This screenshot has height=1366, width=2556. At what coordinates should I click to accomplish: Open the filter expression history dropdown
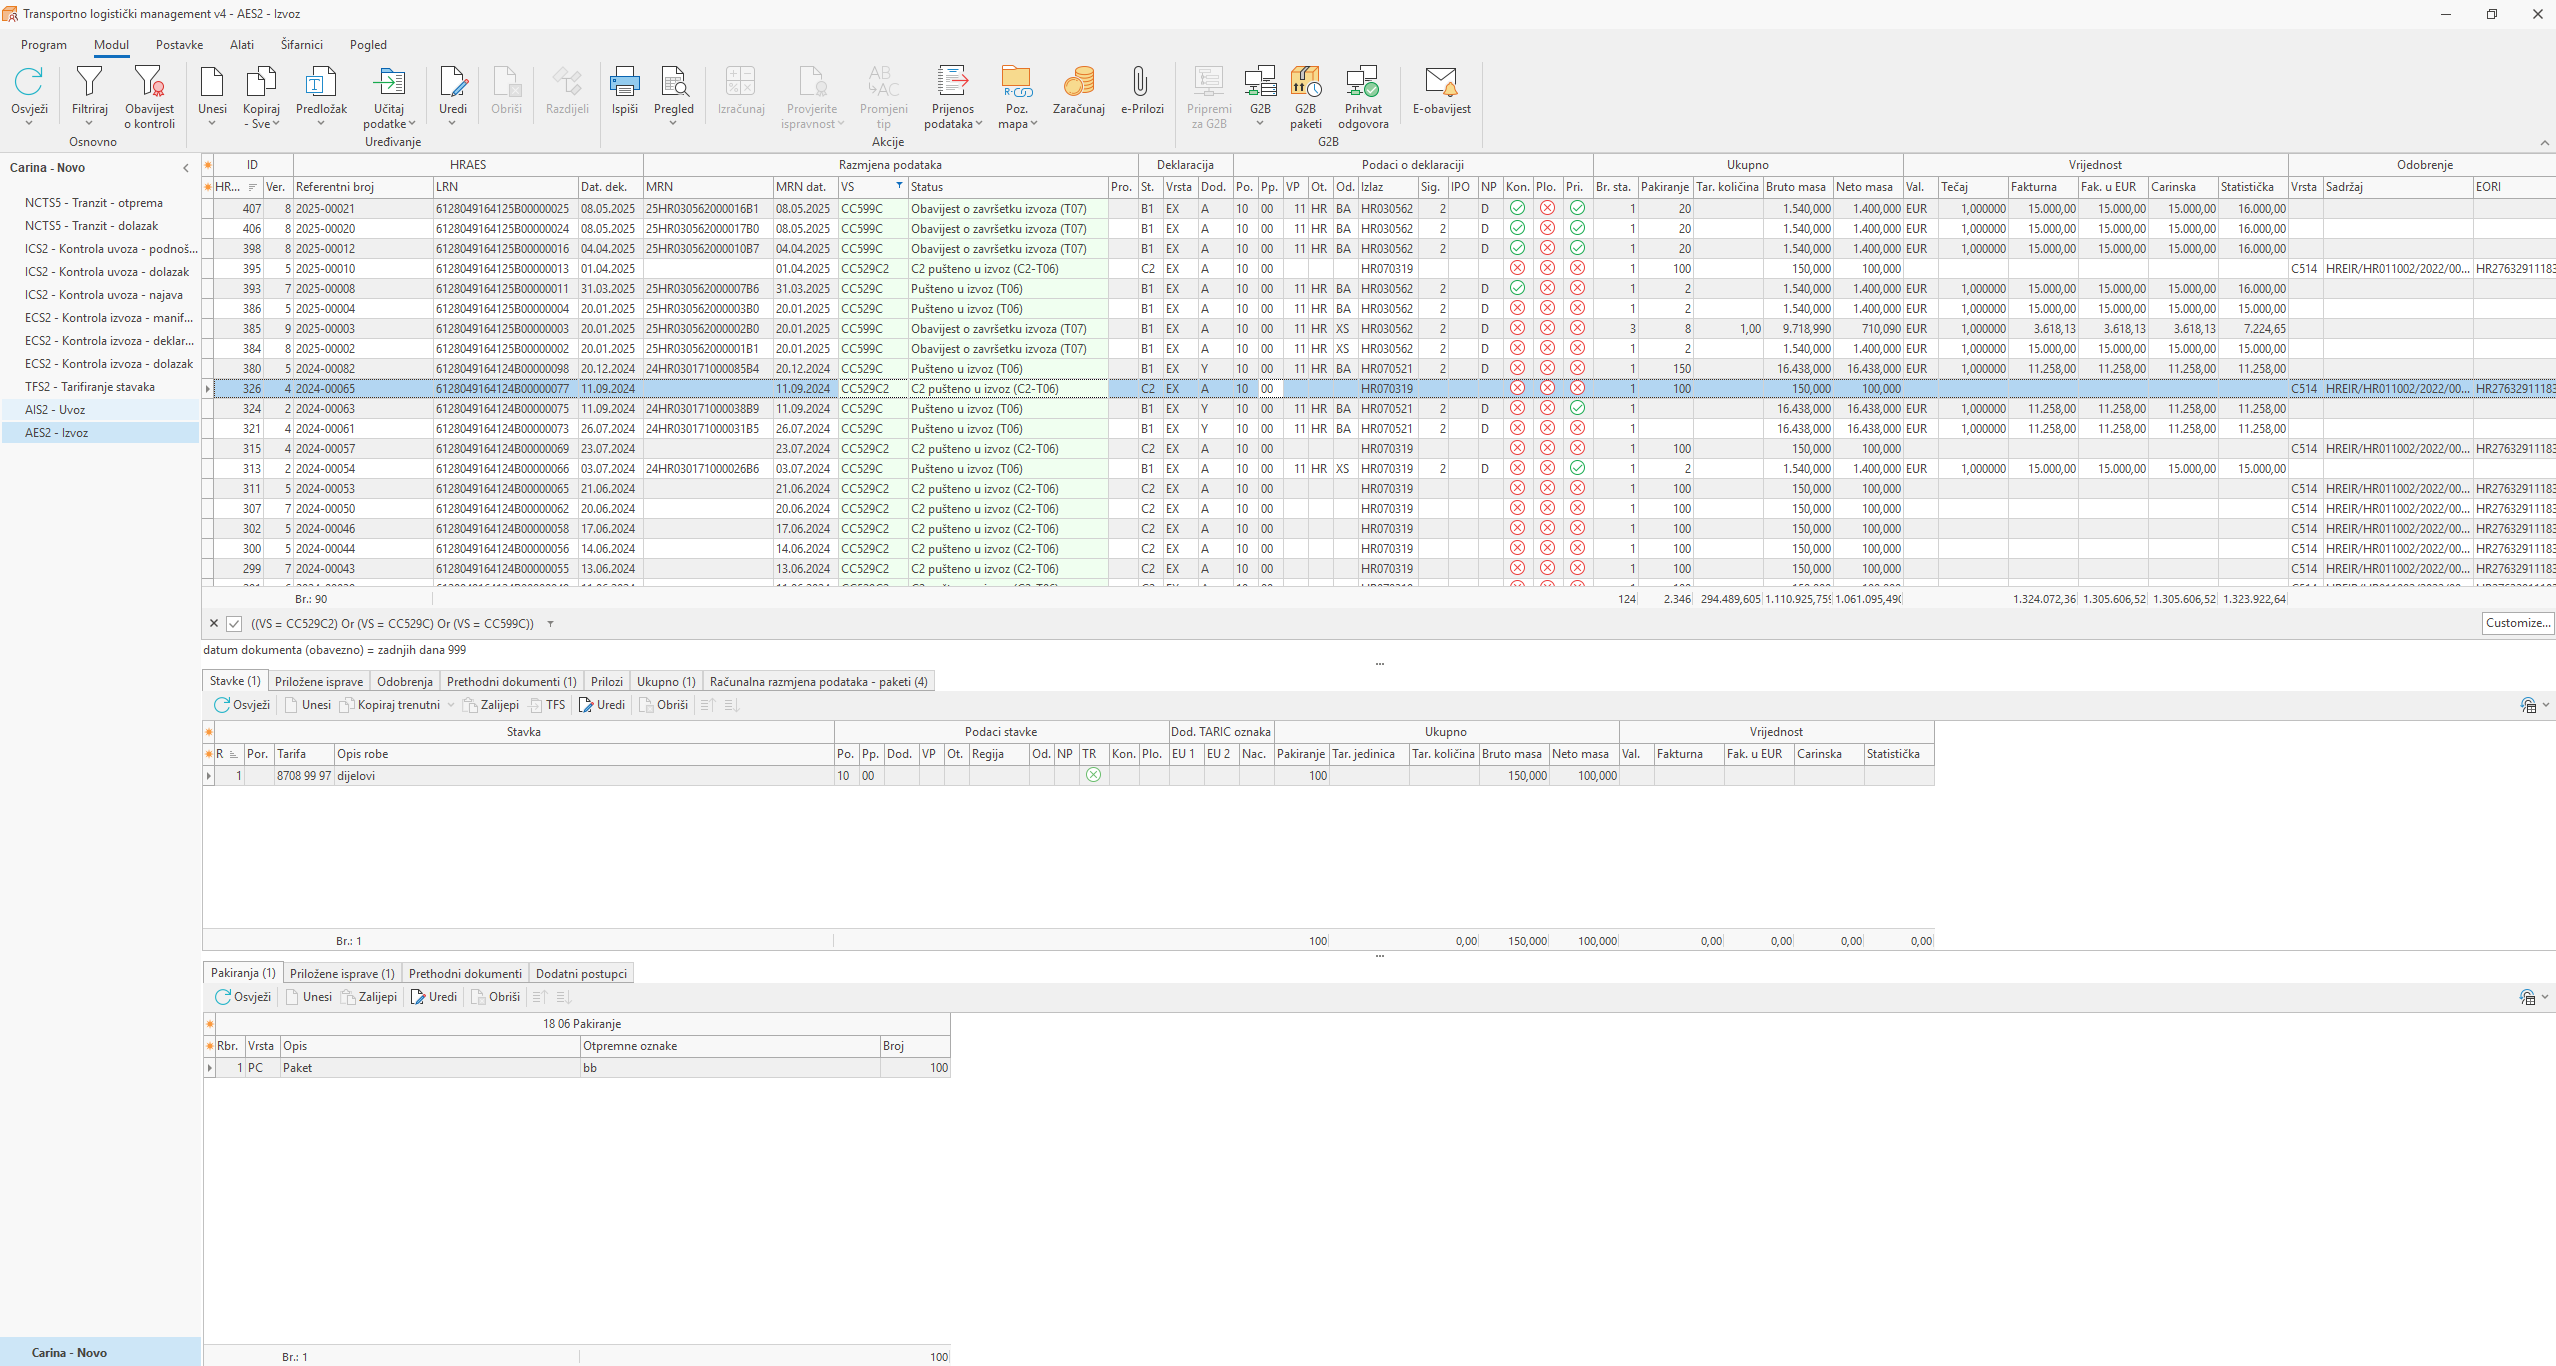550,624
